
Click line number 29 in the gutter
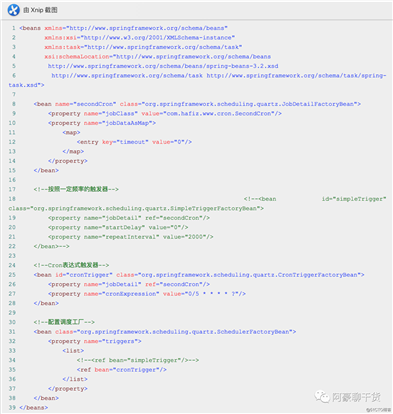(12, 313)
